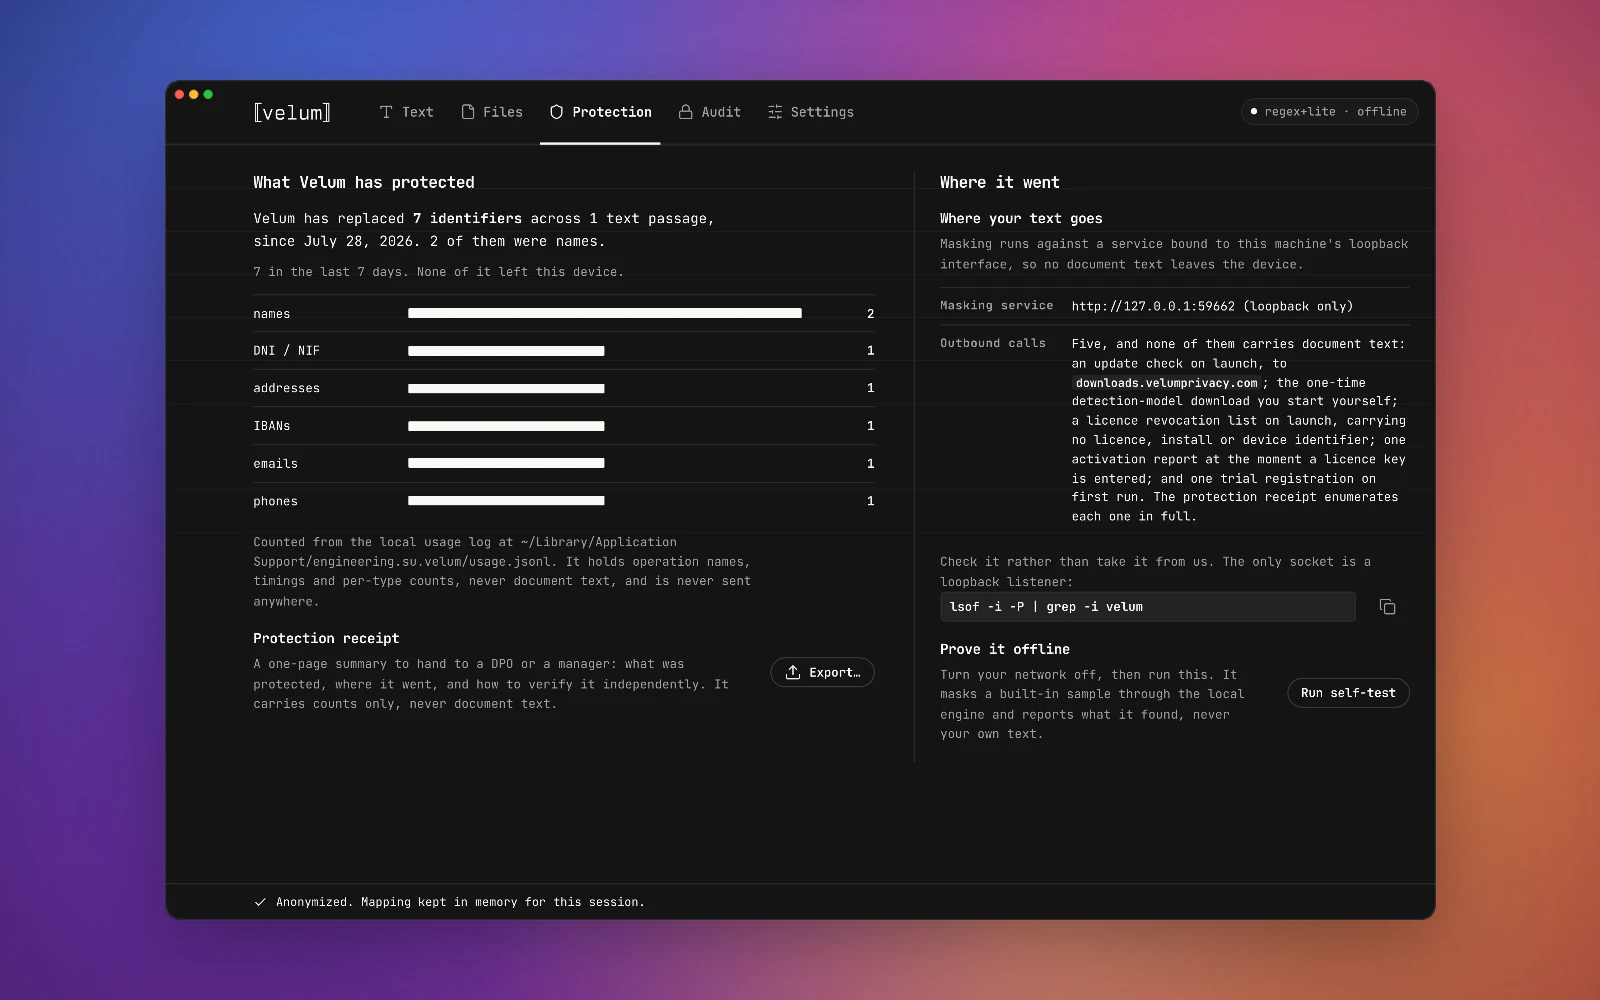
Task: Click the IBANs row label
Action: (x=272, y=426)
